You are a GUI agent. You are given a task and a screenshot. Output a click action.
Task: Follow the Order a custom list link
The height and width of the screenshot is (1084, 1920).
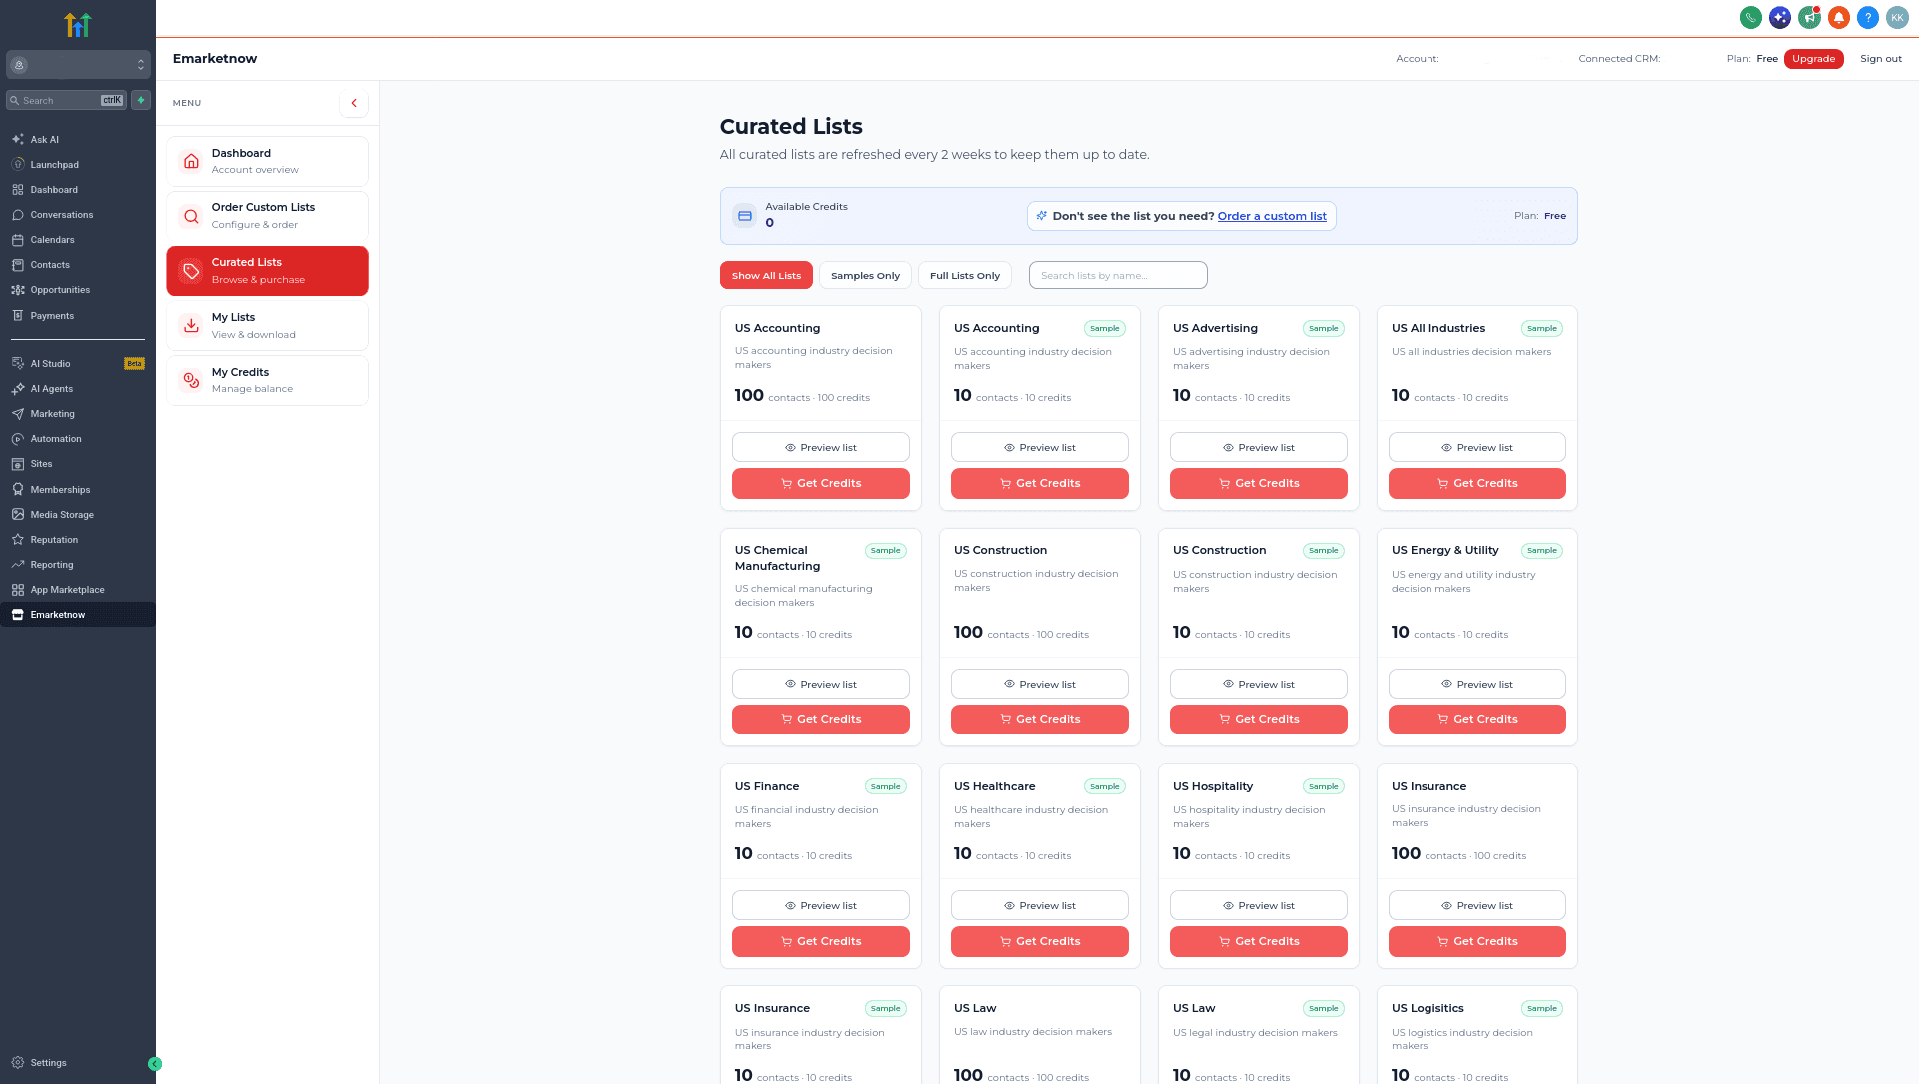click(1272, 216)
